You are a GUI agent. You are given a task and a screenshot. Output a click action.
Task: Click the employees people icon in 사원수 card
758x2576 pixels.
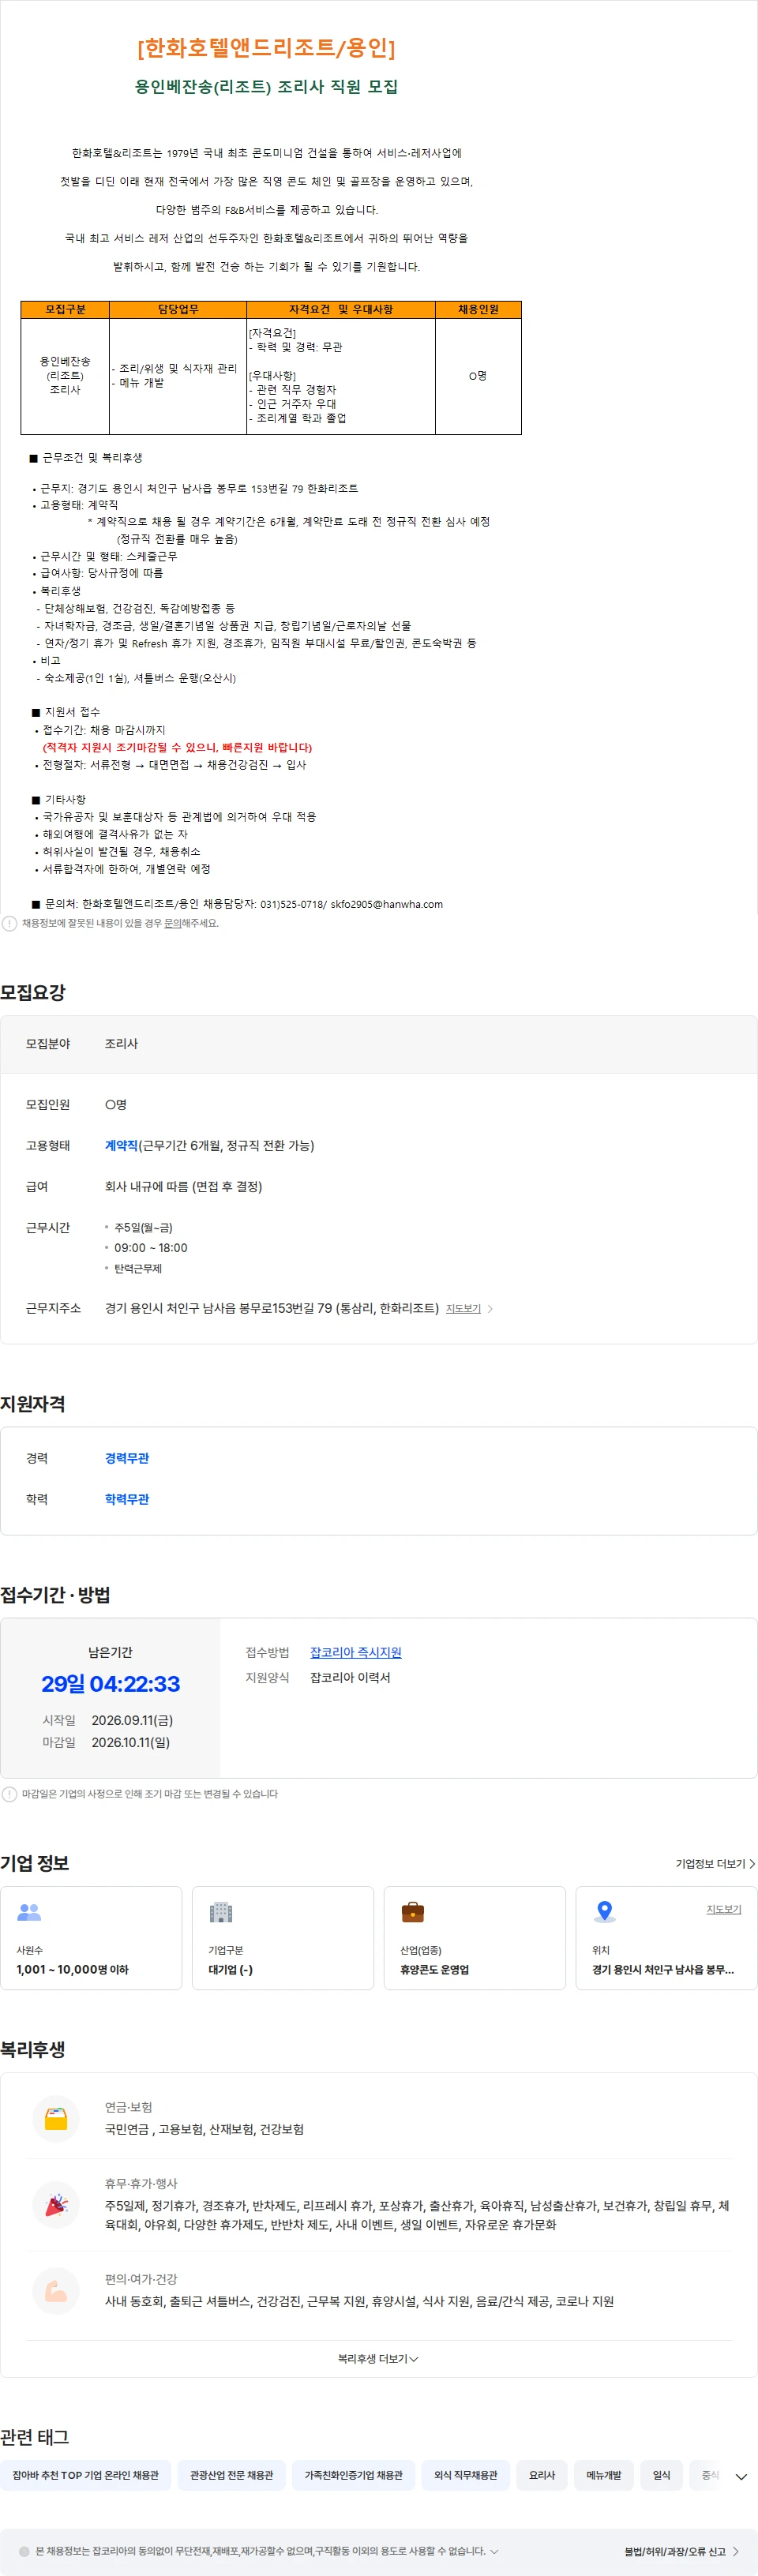[29, 1911]
